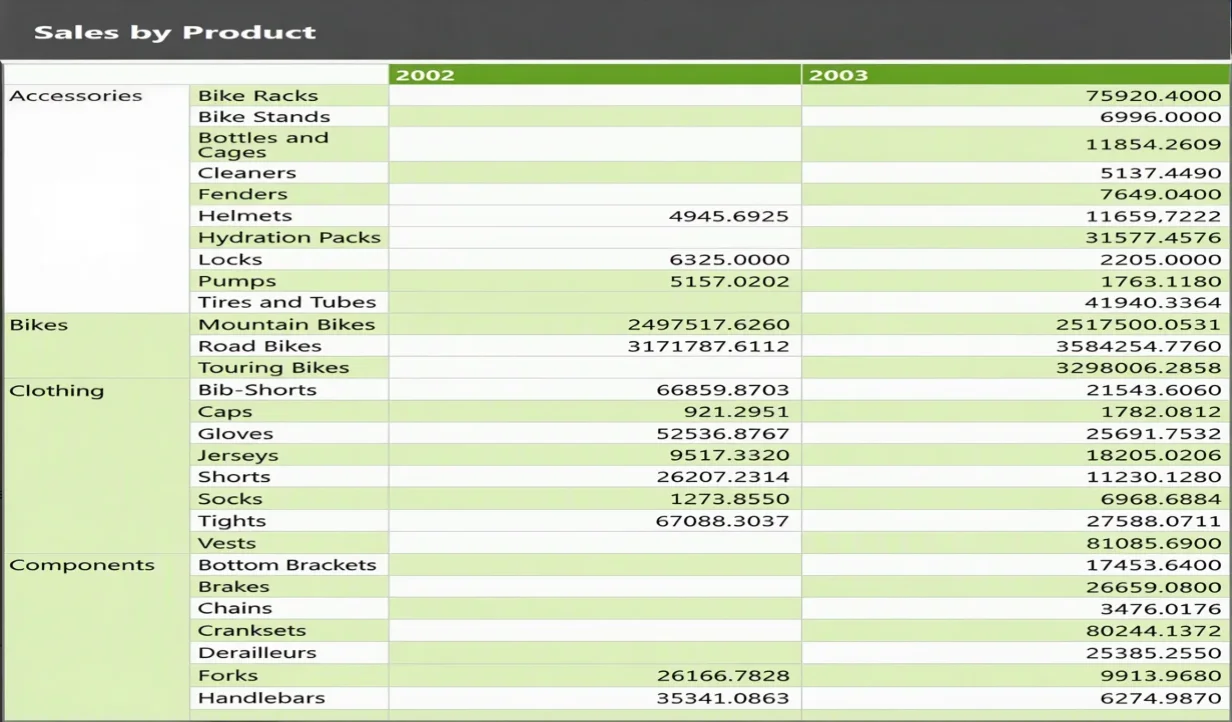Click the Bottles and Cages product
Screen dimensions: 1232x722
pos(263,145)
